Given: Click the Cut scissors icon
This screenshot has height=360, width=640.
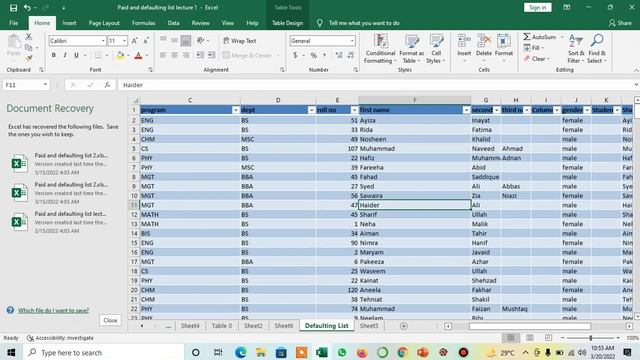Looking at the screenshot, I should (29, 37).
